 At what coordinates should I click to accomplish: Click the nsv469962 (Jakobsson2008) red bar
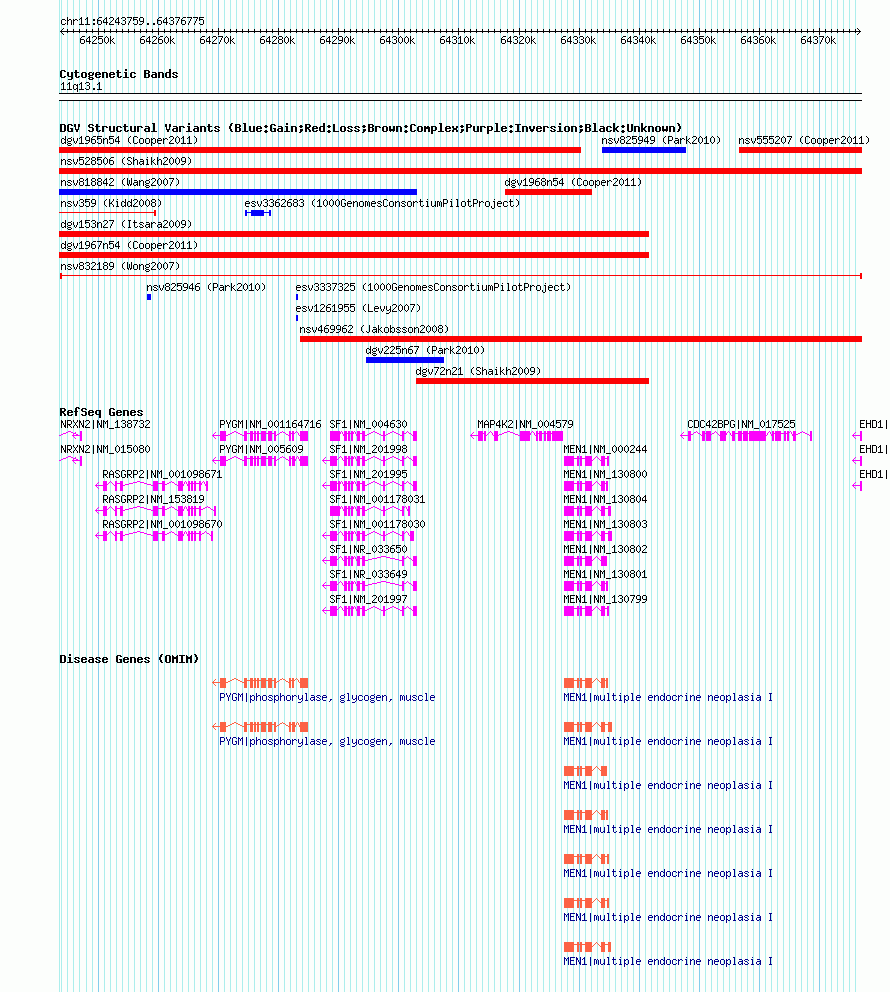pos(581,339)
